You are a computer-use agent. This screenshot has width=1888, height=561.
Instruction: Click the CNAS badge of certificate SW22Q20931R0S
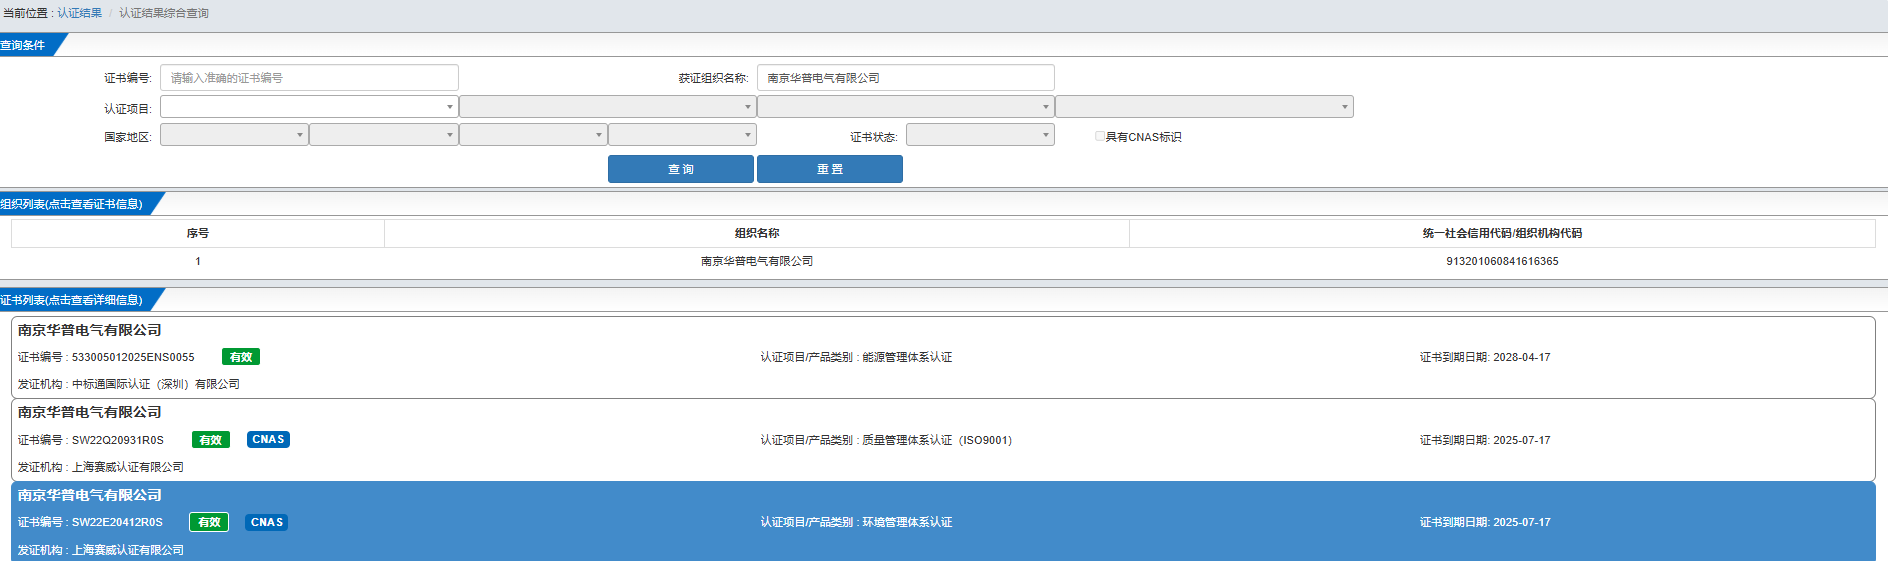coord(268,440)
